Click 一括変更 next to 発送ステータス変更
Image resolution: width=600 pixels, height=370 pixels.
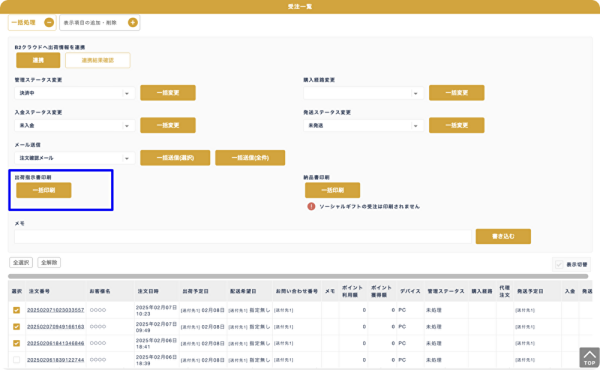[457, 125]
